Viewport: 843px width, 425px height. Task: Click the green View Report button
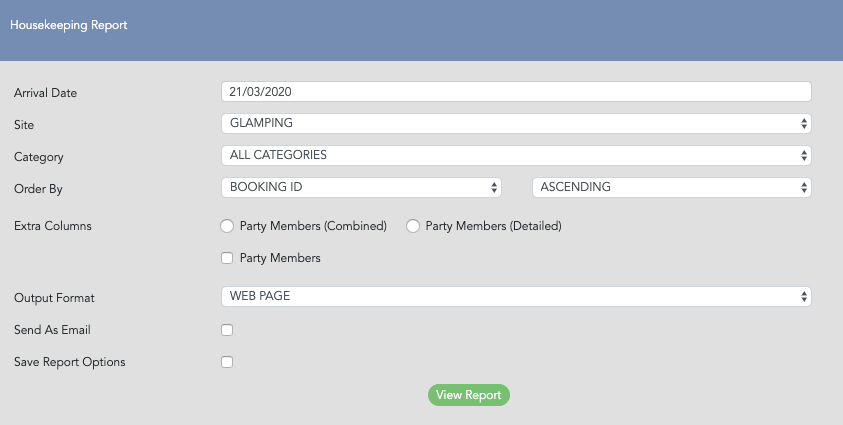(x=469, y=395)
